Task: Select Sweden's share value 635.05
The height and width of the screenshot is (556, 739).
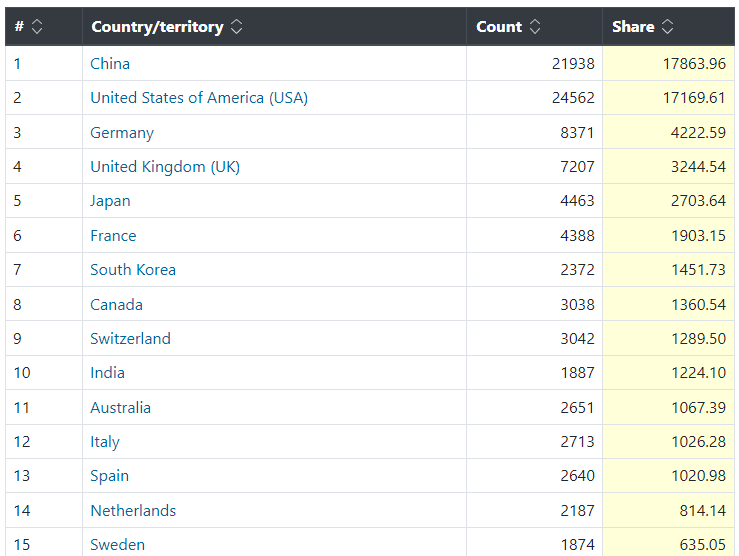Action: (703, 545)
